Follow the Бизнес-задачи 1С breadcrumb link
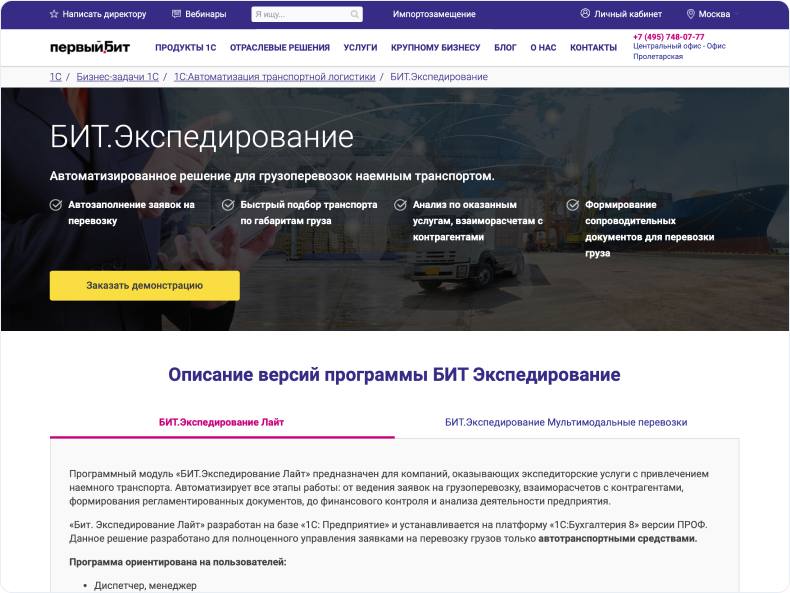Viewport: 790px width, 593px height. point(117,77)
